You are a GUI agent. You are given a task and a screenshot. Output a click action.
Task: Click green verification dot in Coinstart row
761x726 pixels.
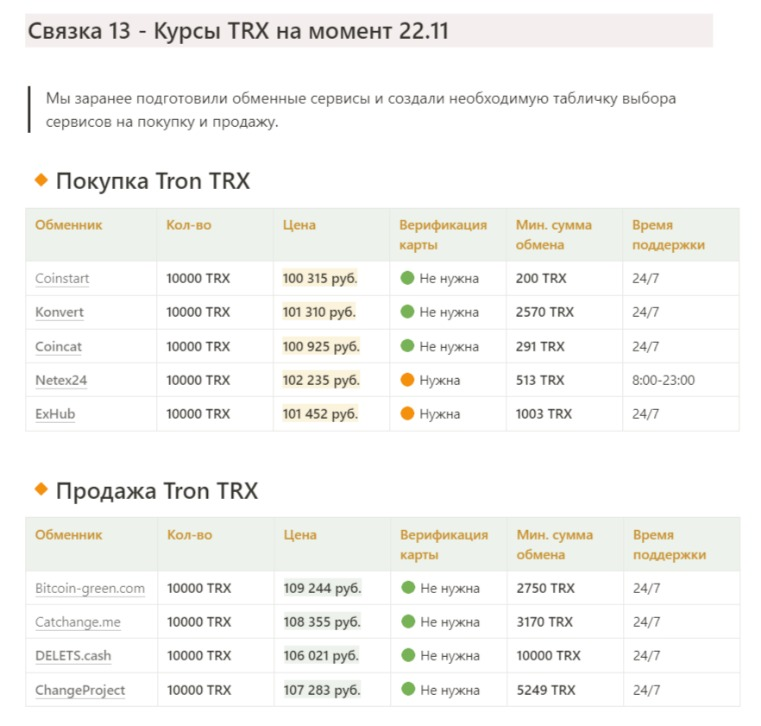(407, 278)
